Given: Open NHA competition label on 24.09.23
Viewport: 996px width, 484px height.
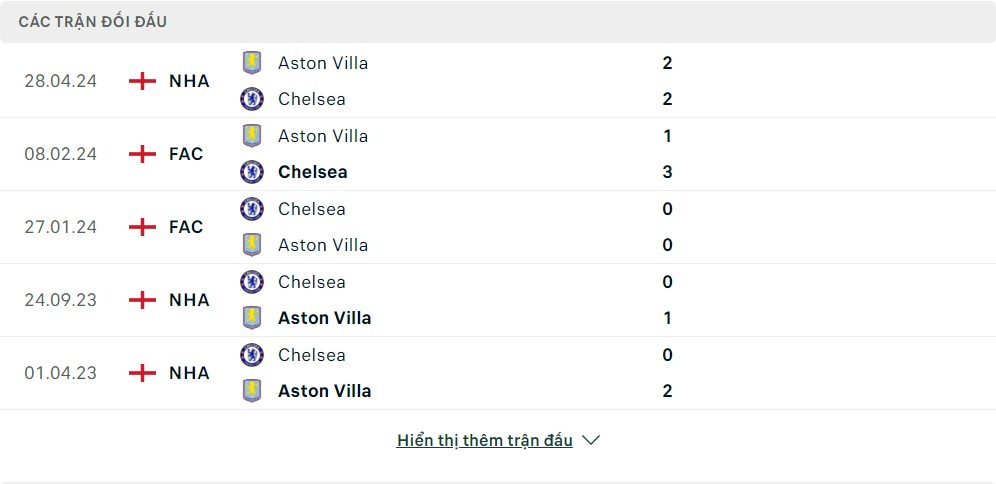Looking at the screenshot, I should point(189,300).
